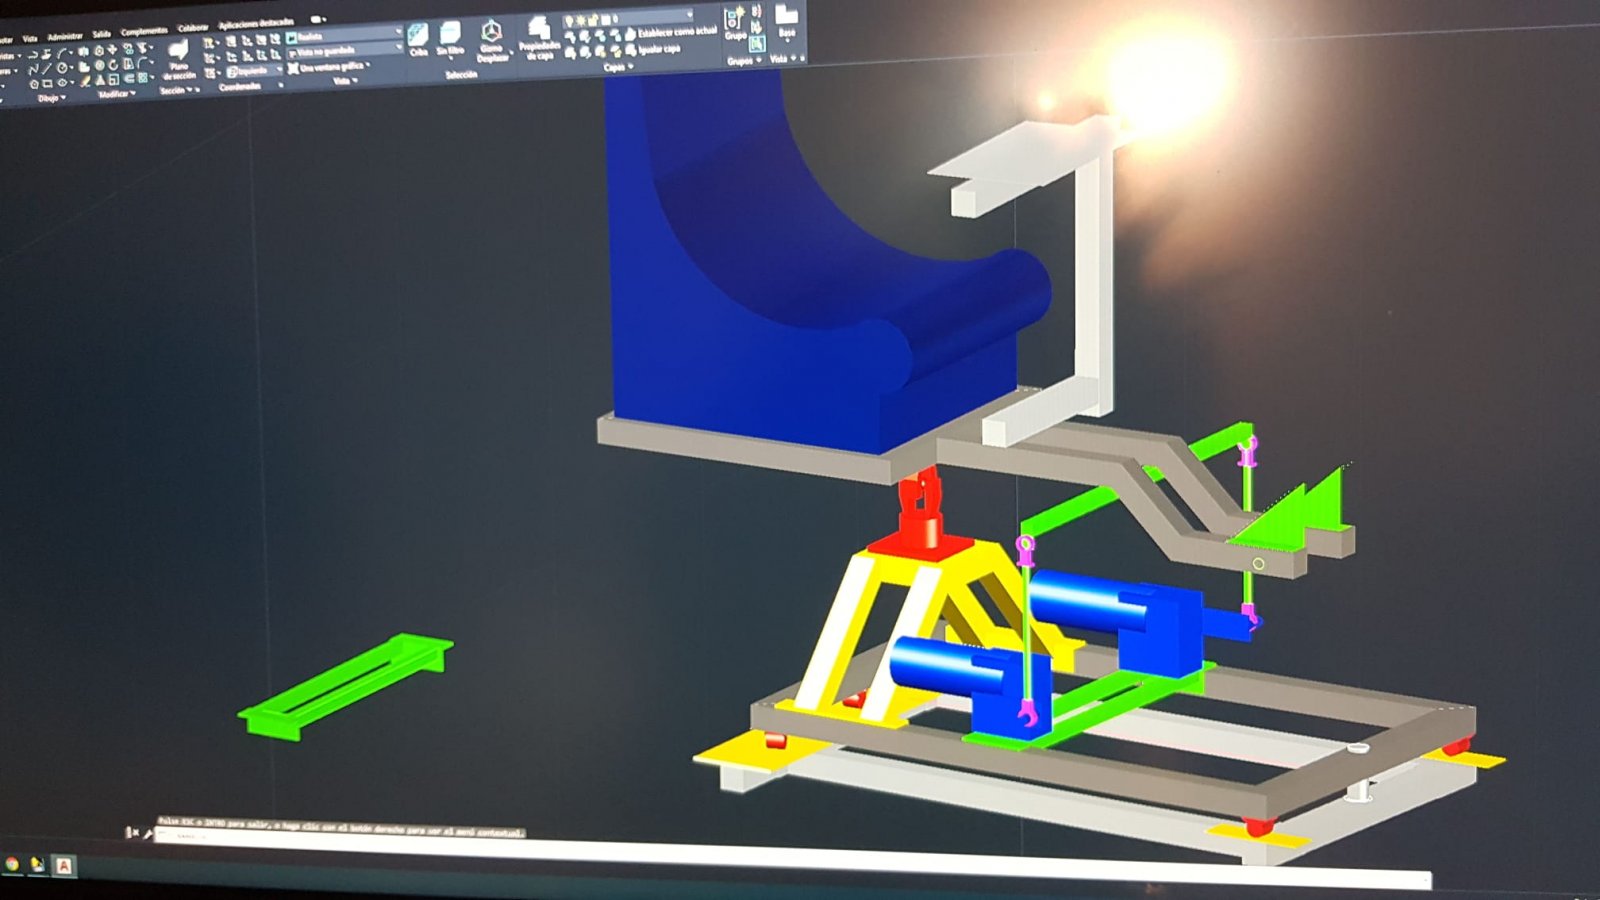This screenshot has height=900, width=1600.
Task: Open the Vista no guardada dropdown
Action: click(343, 50)
